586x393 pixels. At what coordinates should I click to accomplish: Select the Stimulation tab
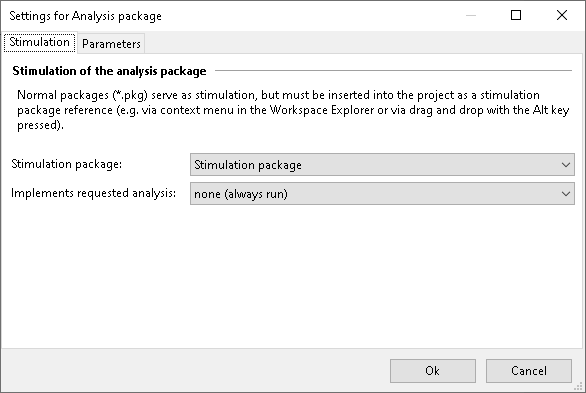coord(39,43)
